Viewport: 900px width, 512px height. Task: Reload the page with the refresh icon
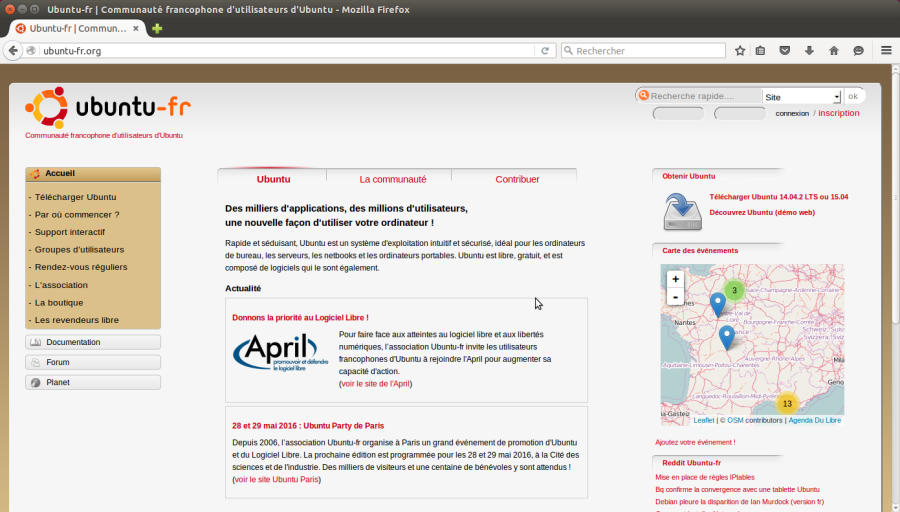click(x=545, y=51)
